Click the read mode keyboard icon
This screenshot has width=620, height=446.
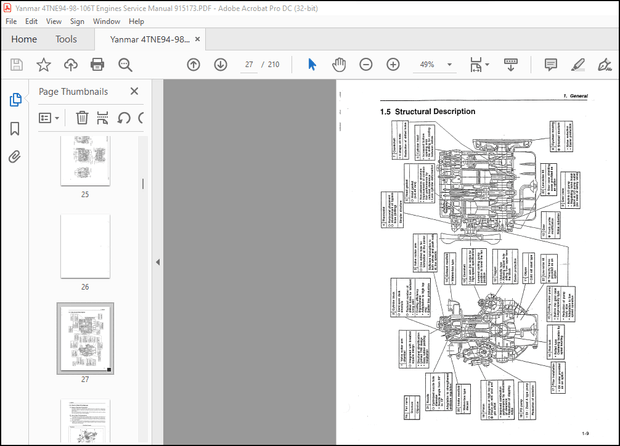pyautogui.click(x=510, y=64)
